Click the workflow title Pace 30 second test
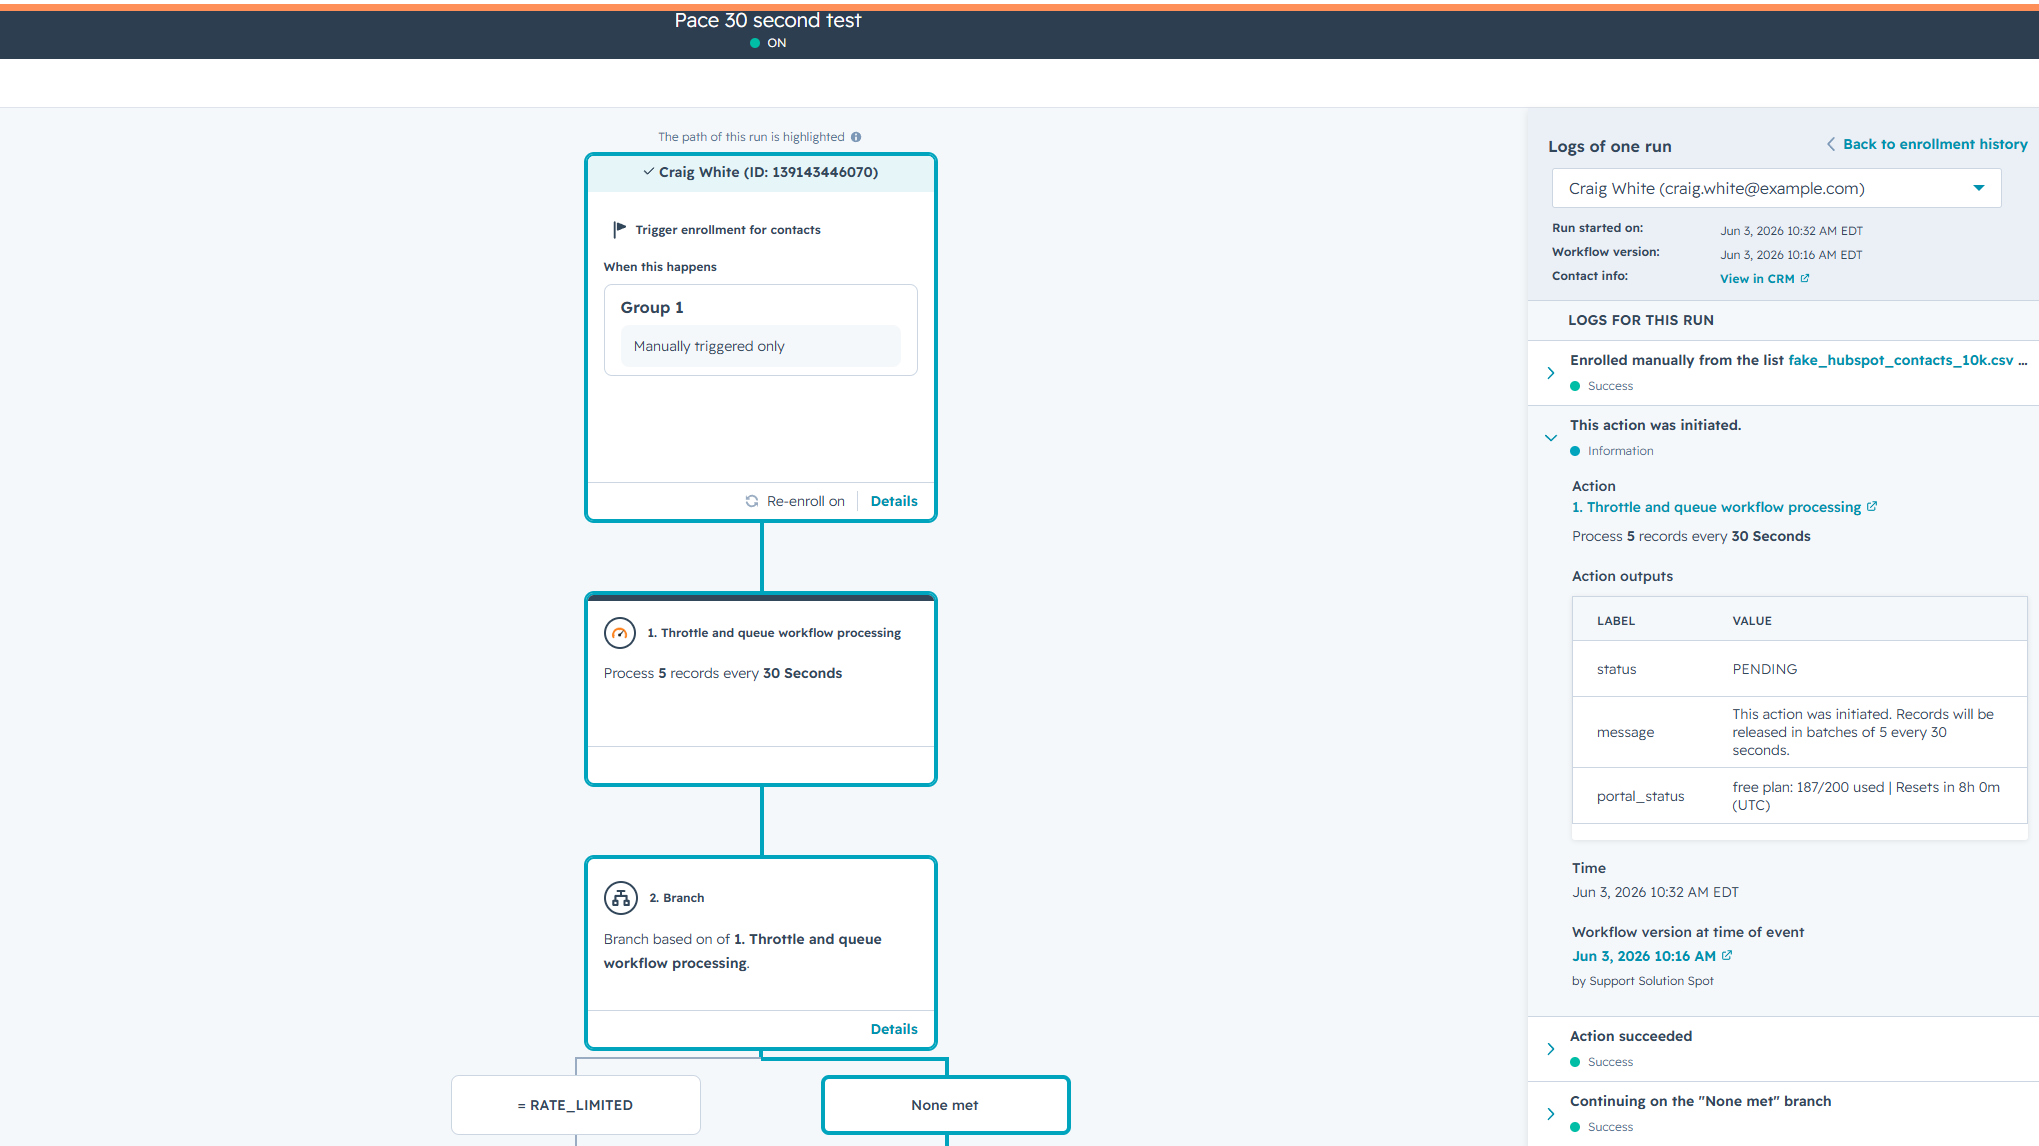 tap(767, 20)
